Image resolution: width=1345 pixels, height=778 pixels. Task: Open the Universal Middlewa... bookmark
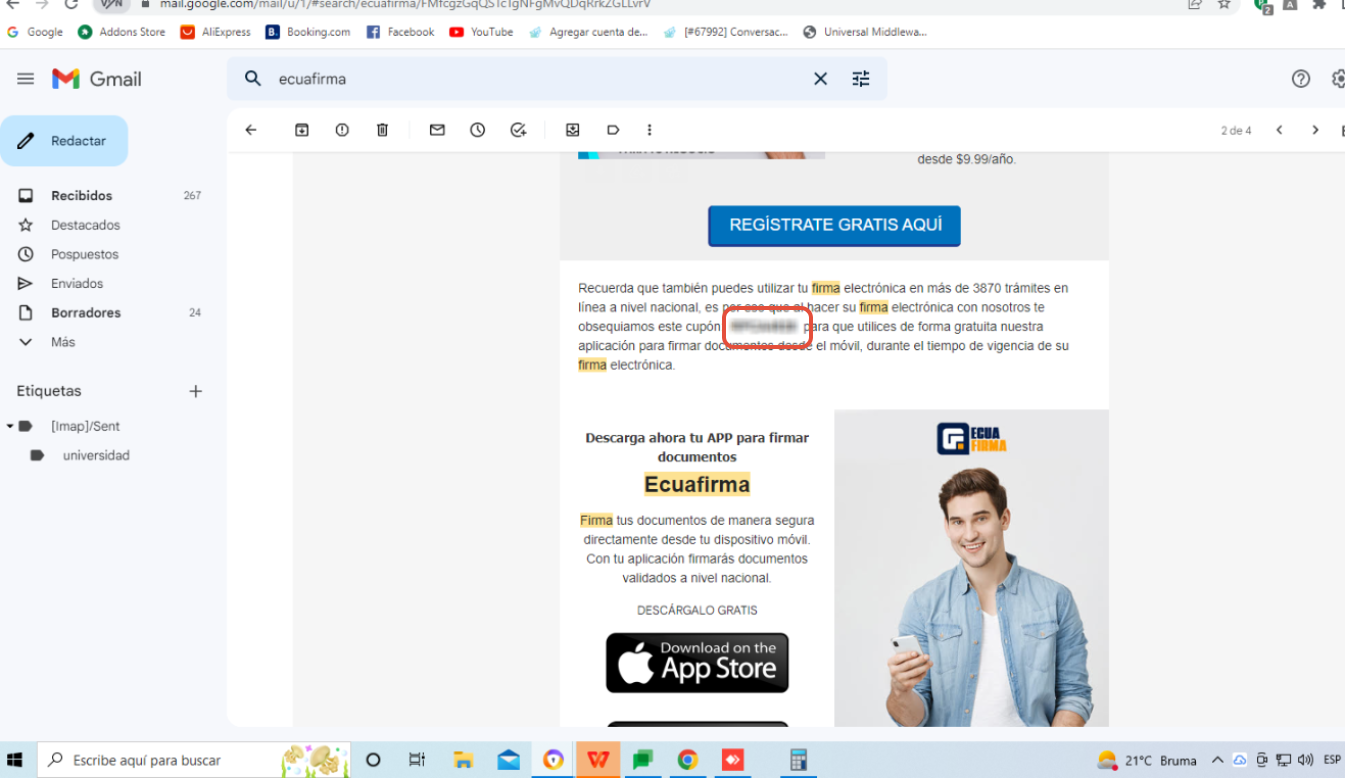point(865,32)
